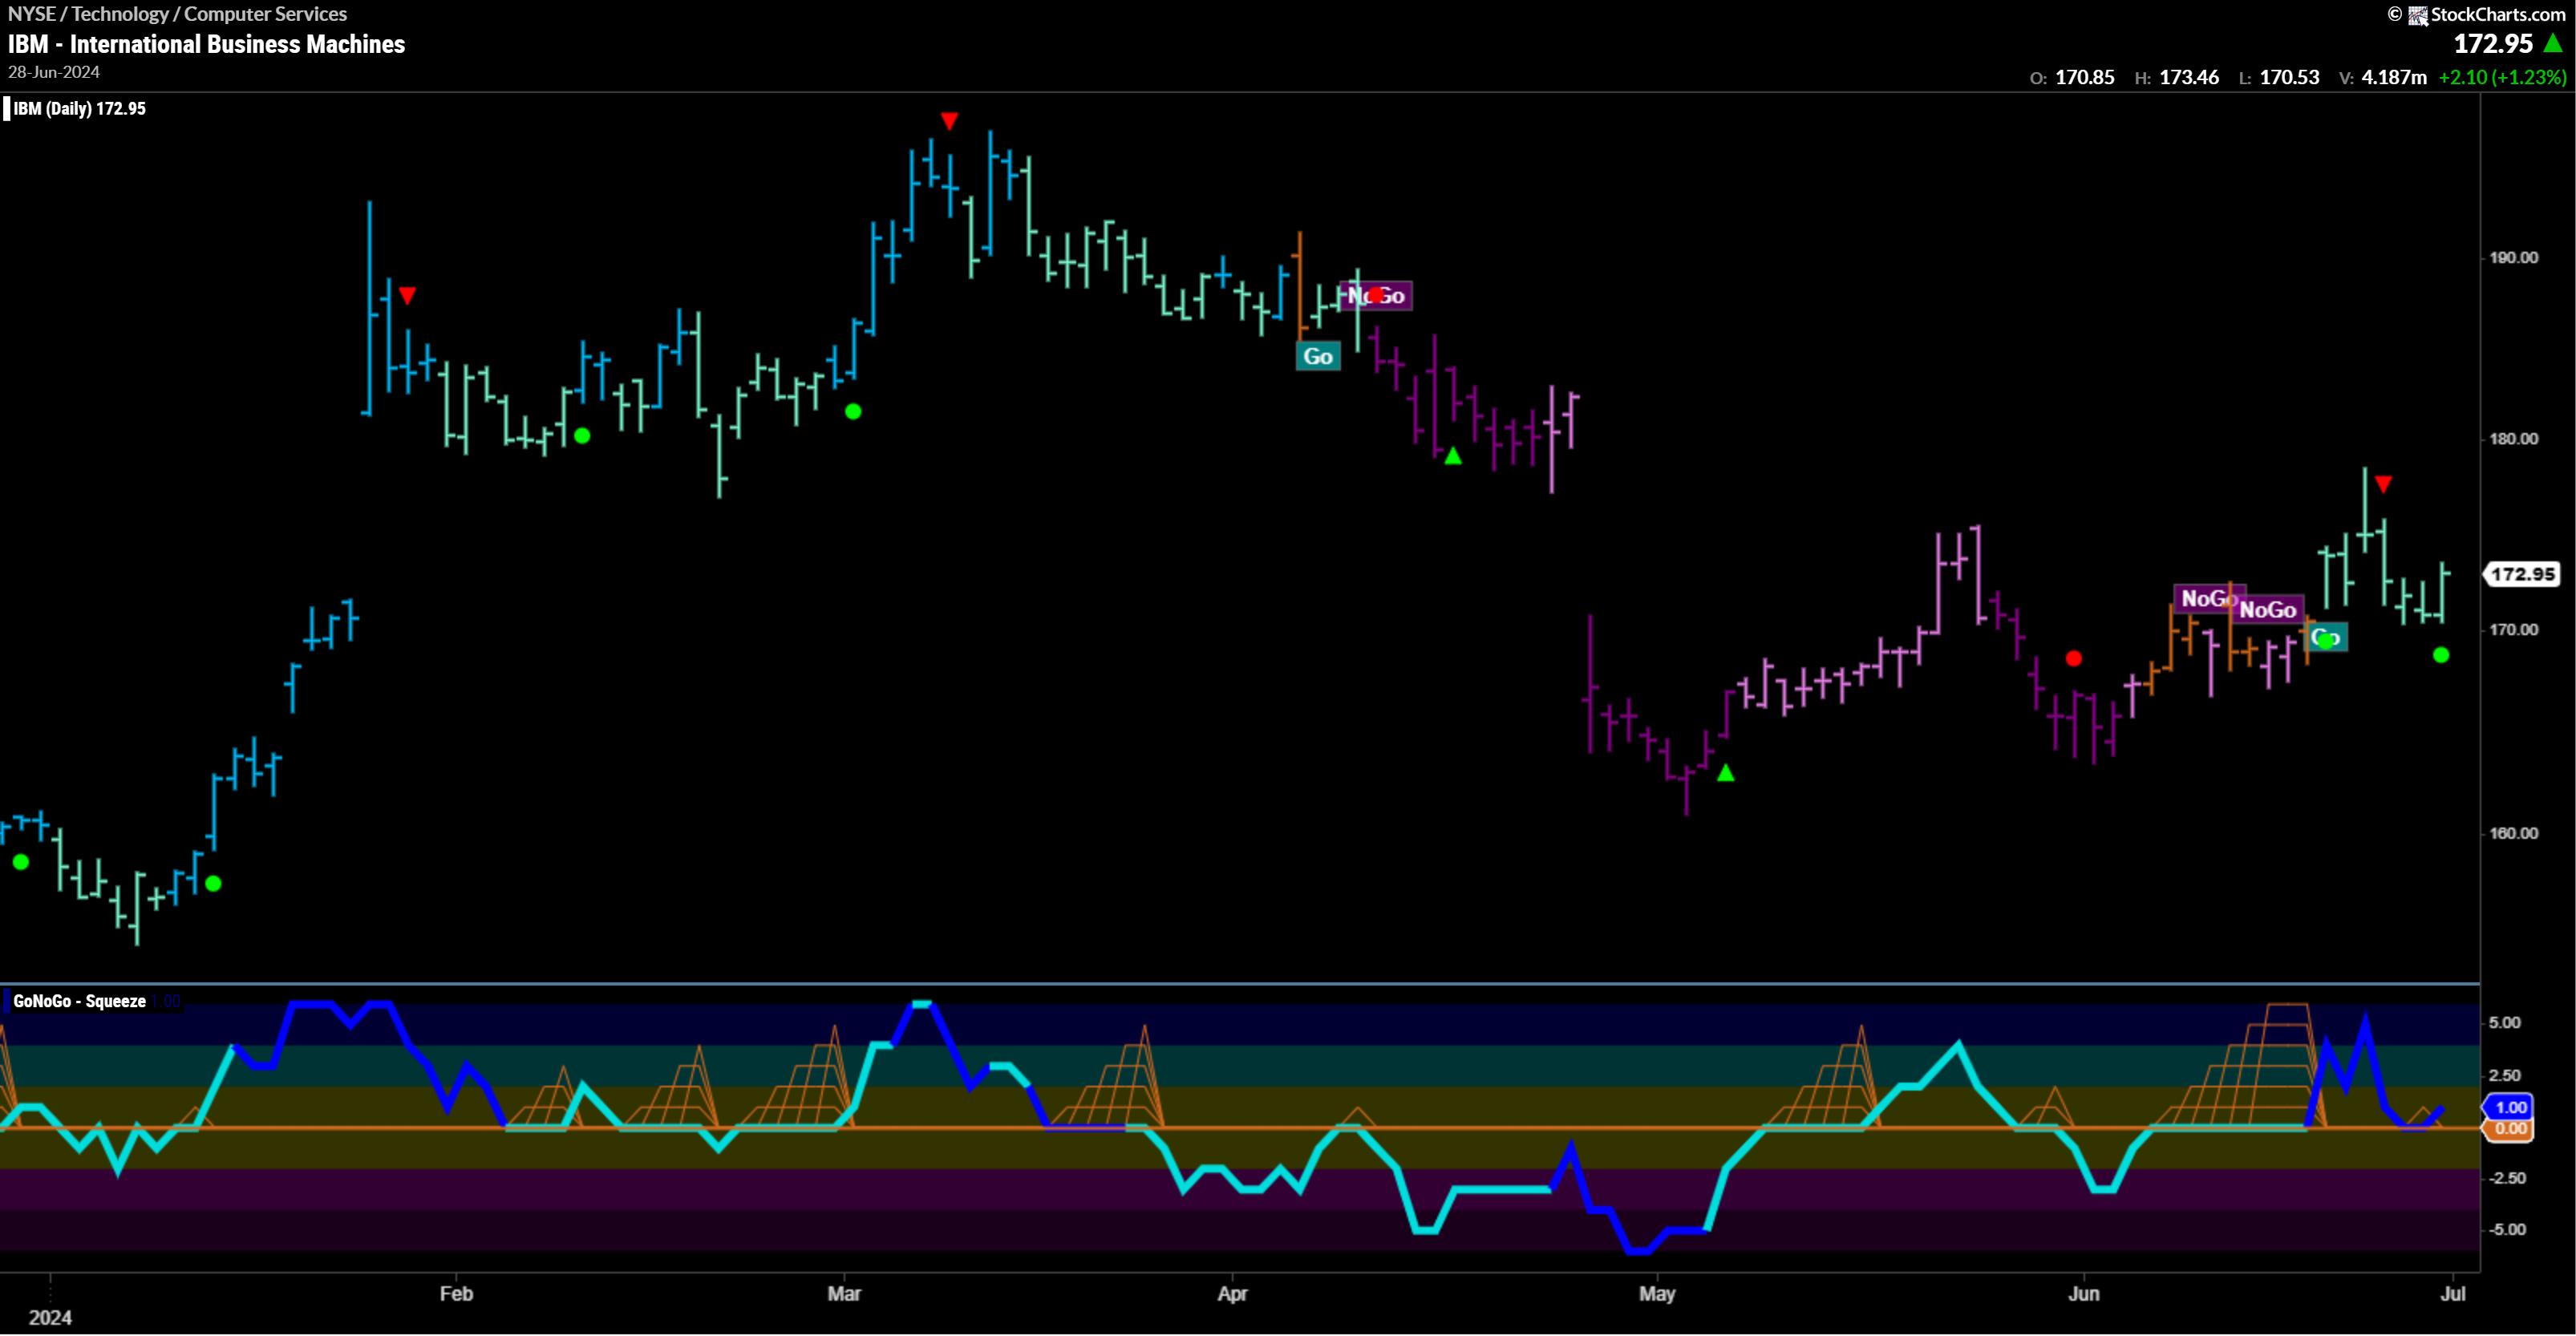Click the 172.95 current price tag on axis
The height and width of the screenshot is (1336, 2576).
2522,574
